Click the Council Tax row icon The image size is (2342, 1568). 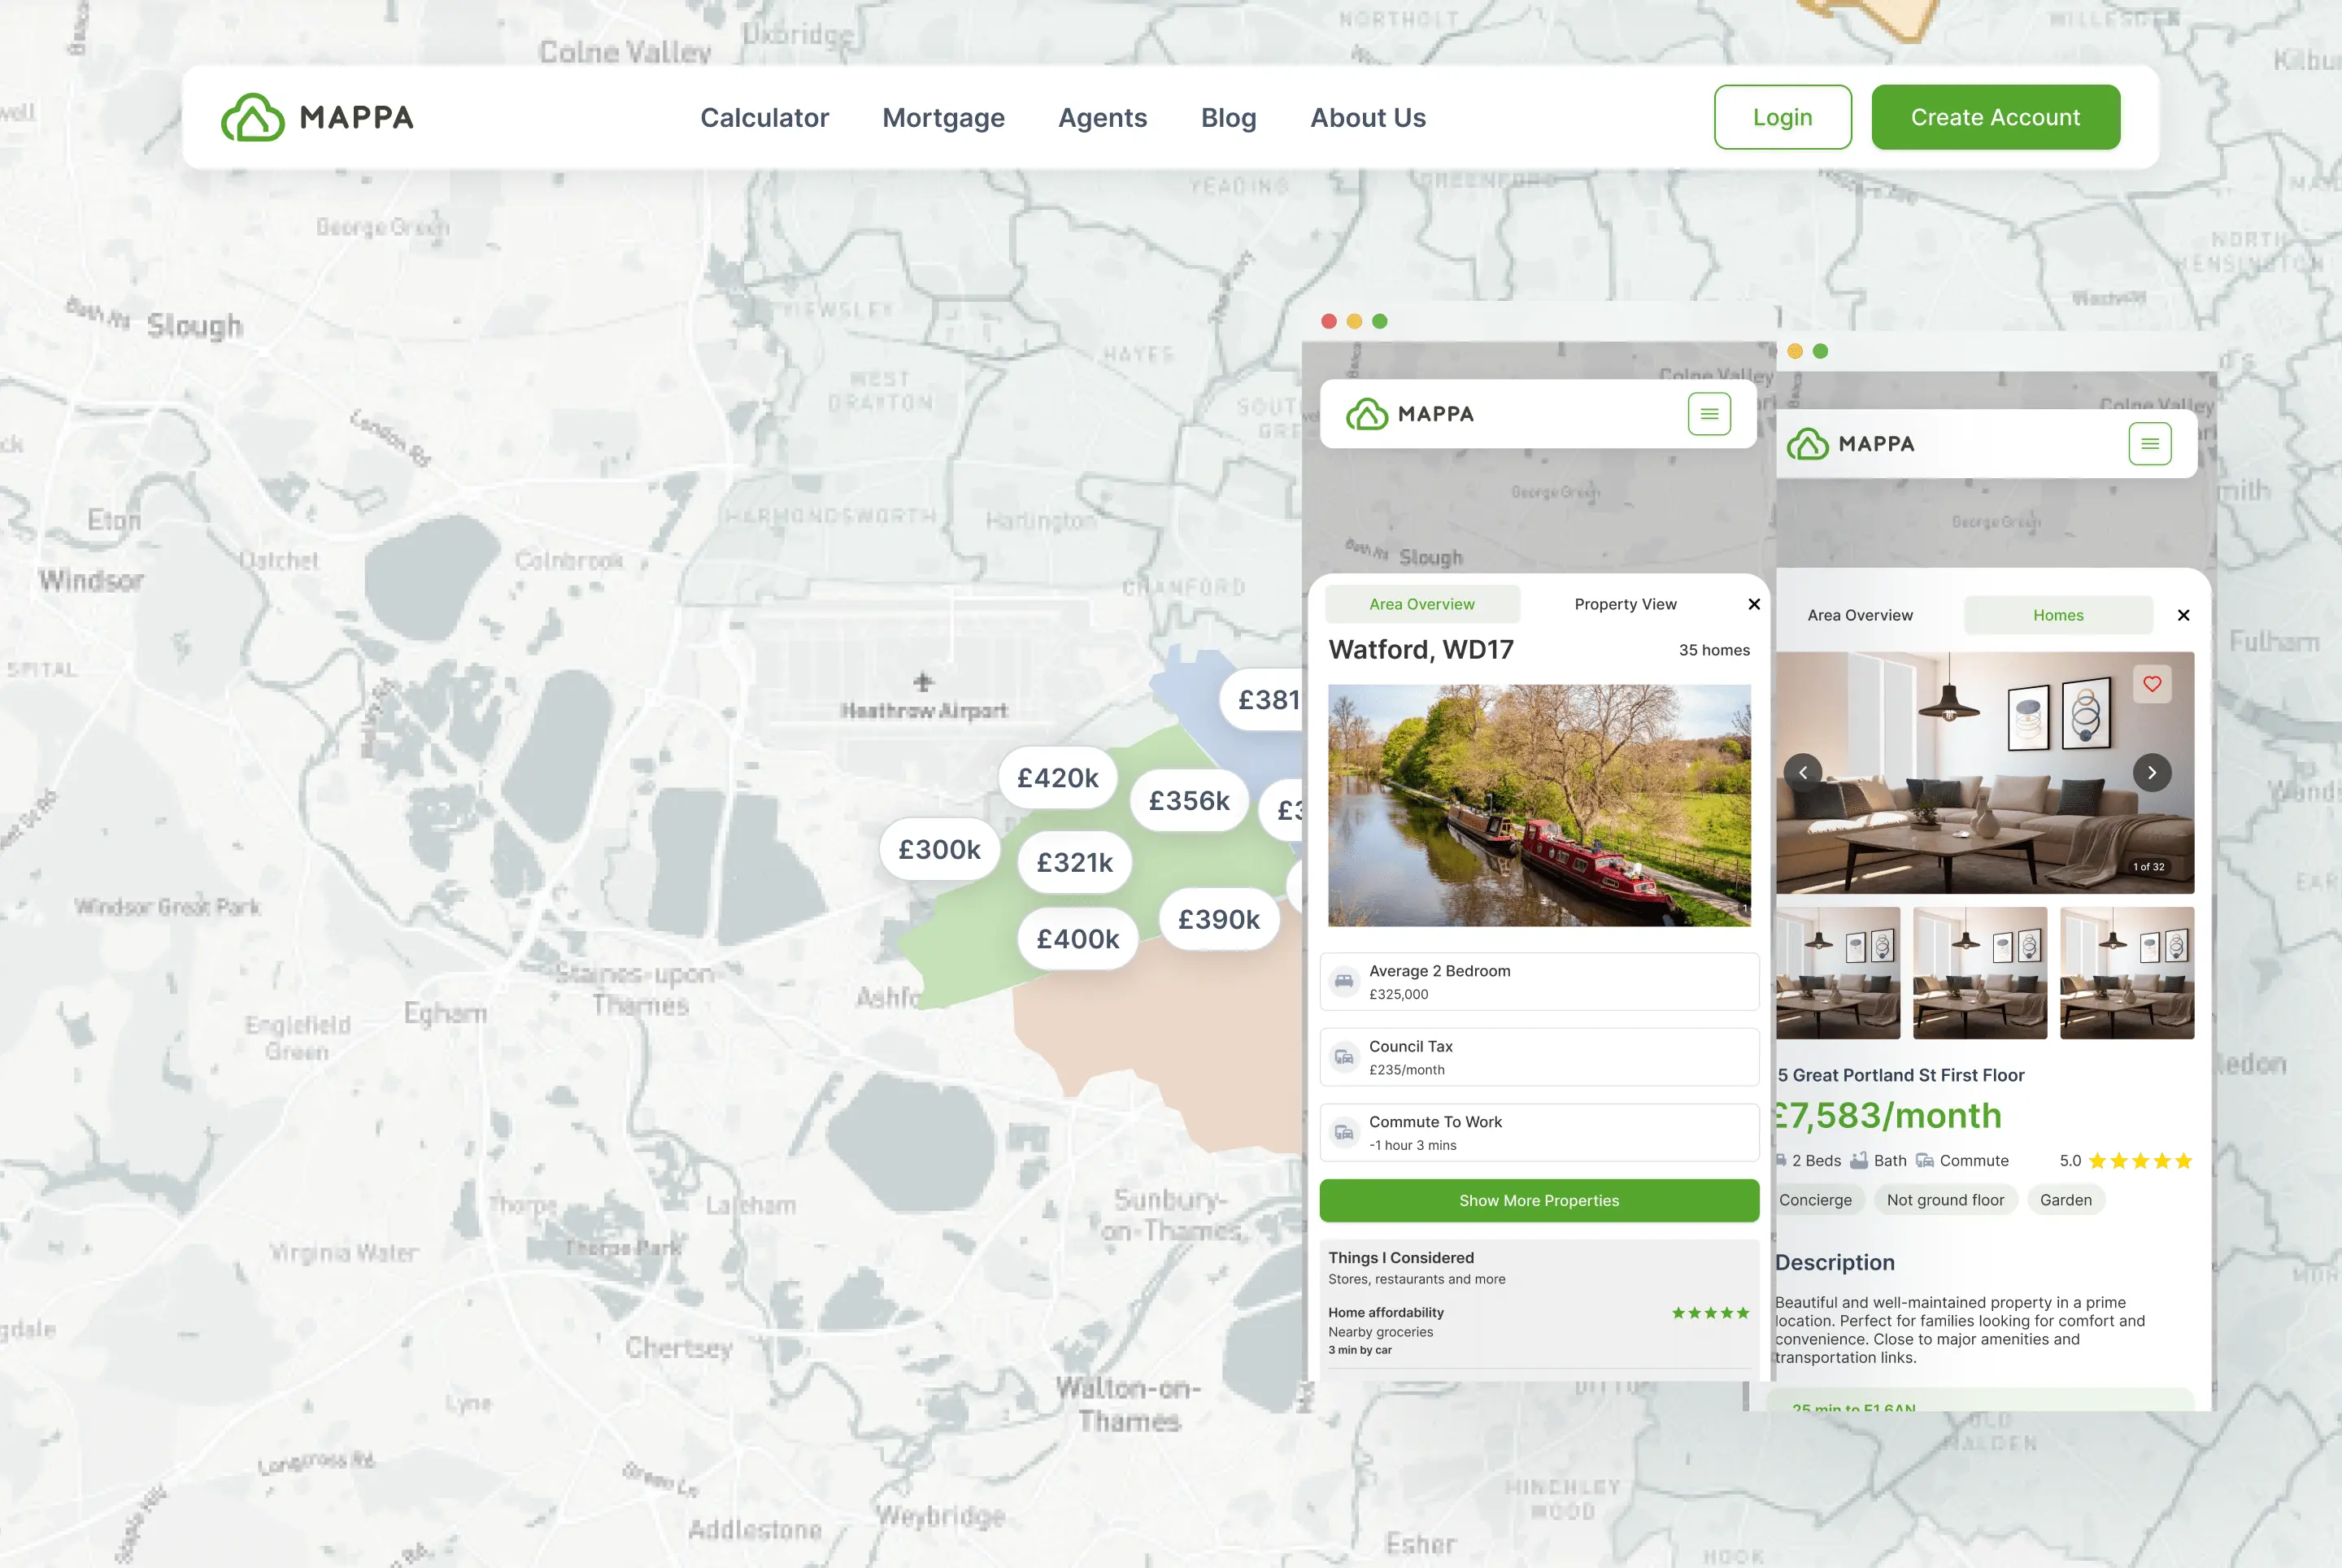1344,1057
